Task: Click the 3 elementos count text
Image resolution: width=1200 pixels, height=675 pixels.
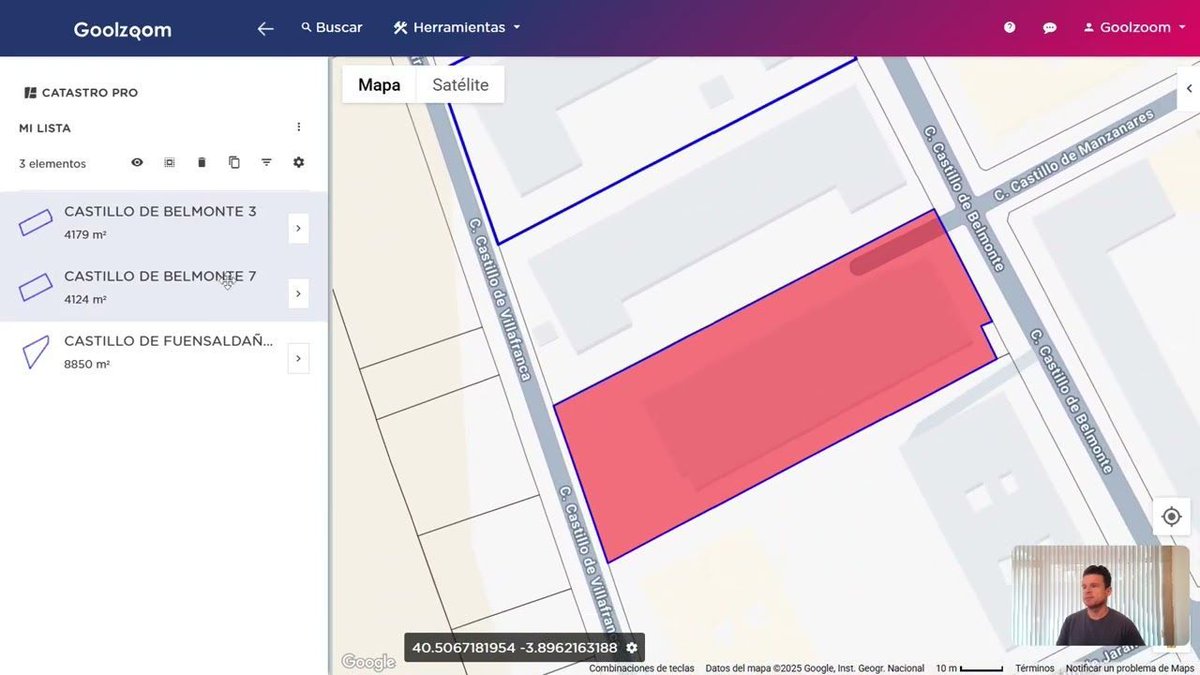Action: coord(53,164)
